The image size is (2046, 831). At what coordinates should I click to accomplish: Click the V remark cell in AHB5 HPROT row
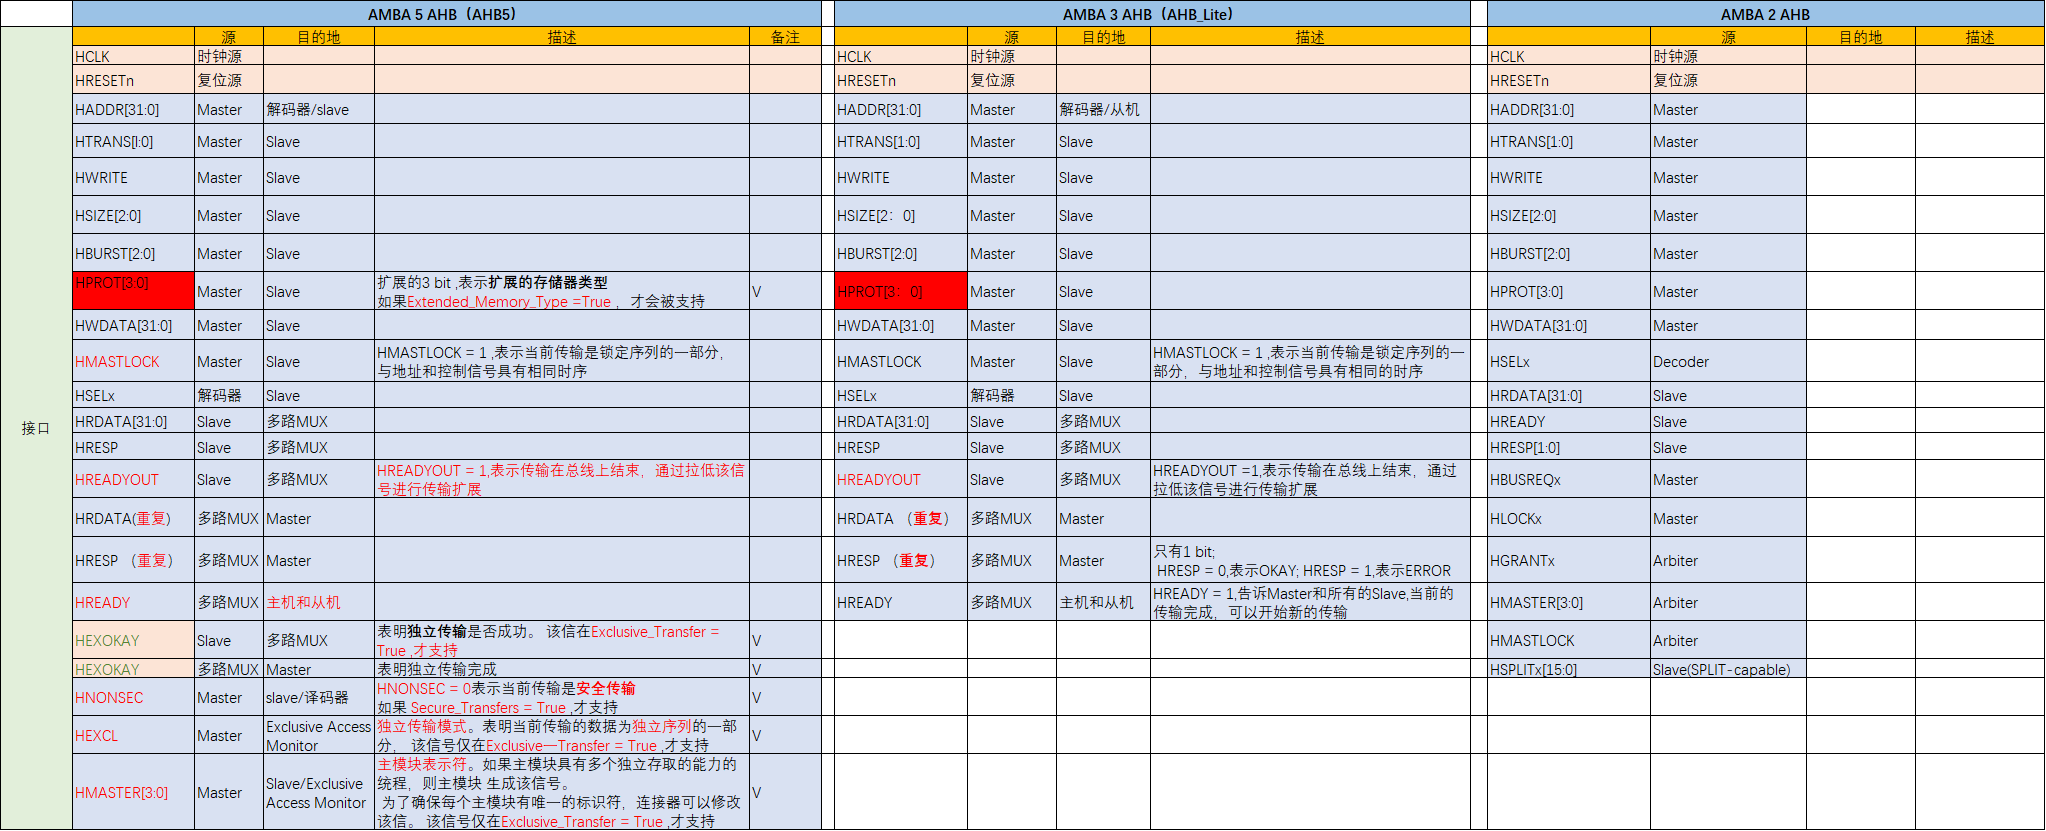785,291
